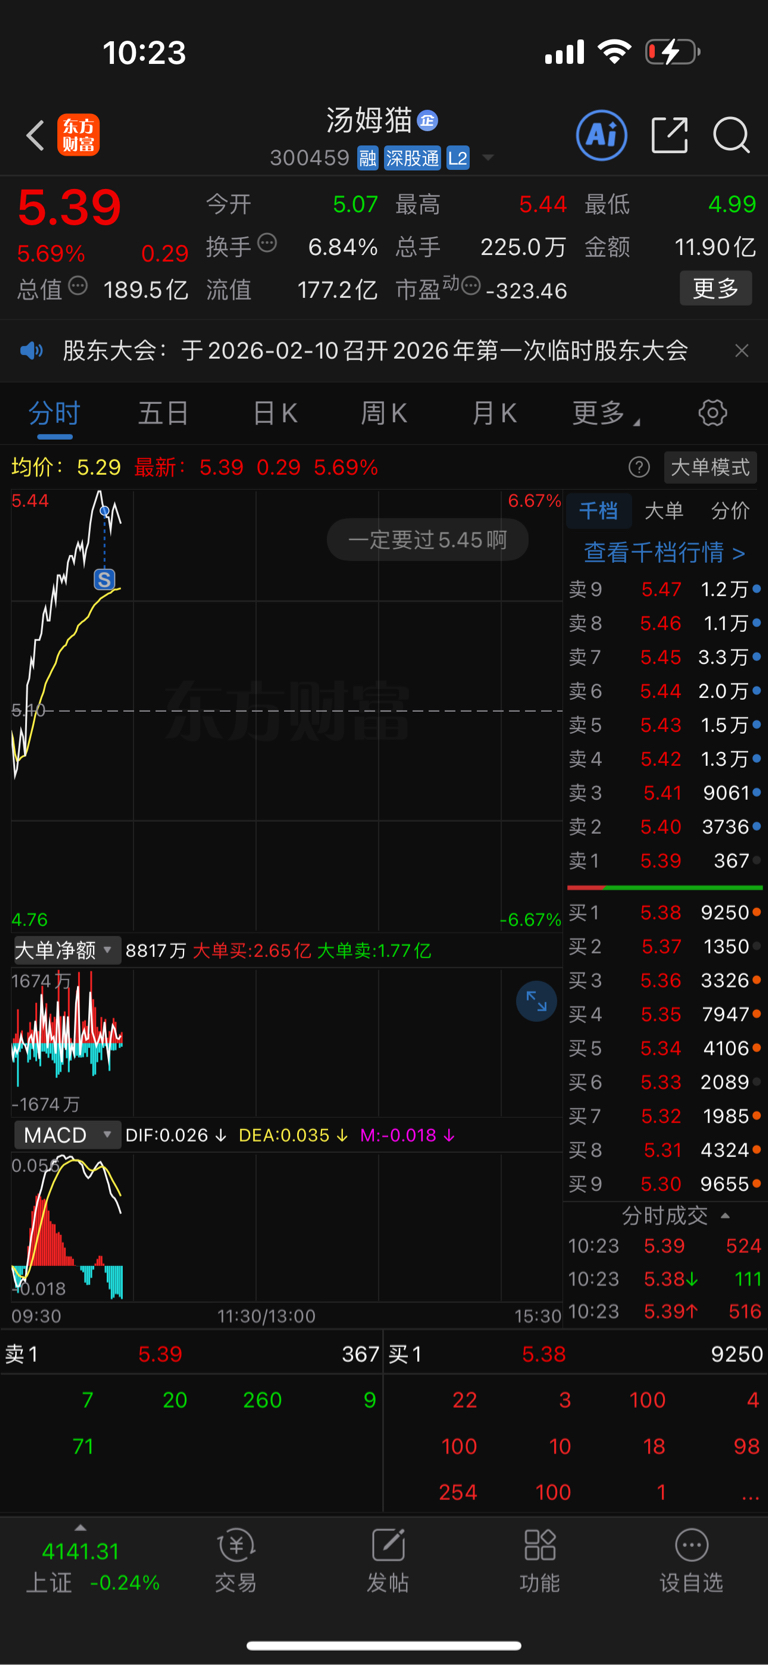Screen dimensions: 768x1665
Task: Tap the MACD histogram chart area
Action: point(287,1228)
